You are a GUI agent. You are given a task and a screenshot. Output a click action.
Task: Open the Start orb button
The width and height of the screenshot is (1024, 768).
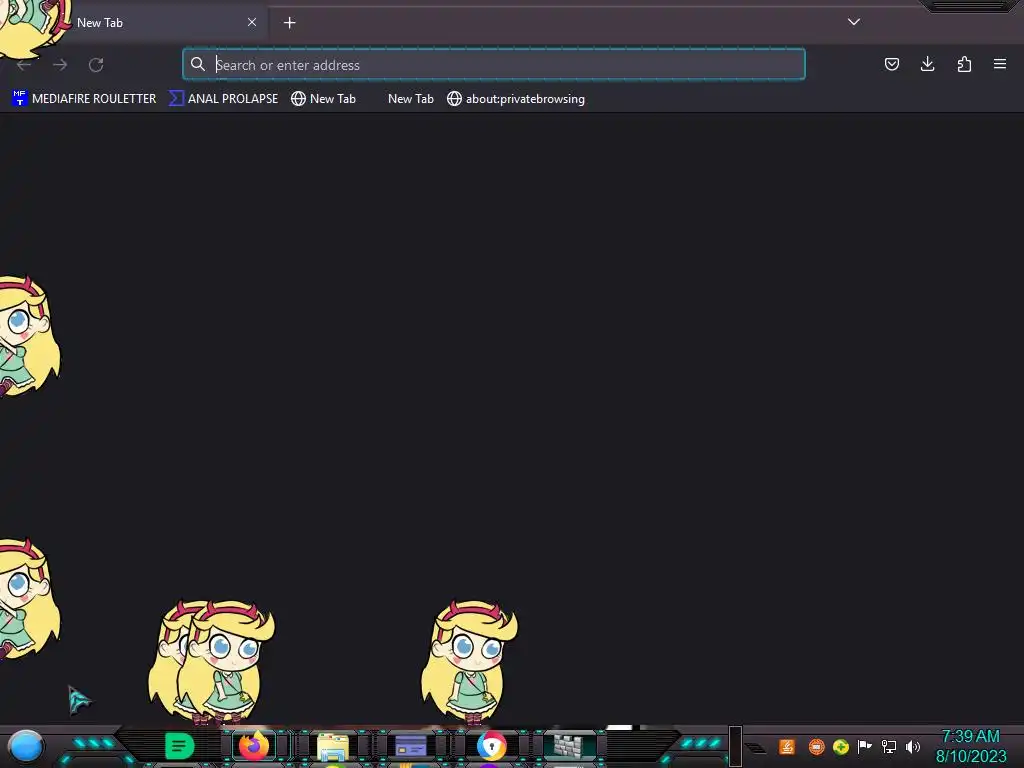tap(26, 747)
